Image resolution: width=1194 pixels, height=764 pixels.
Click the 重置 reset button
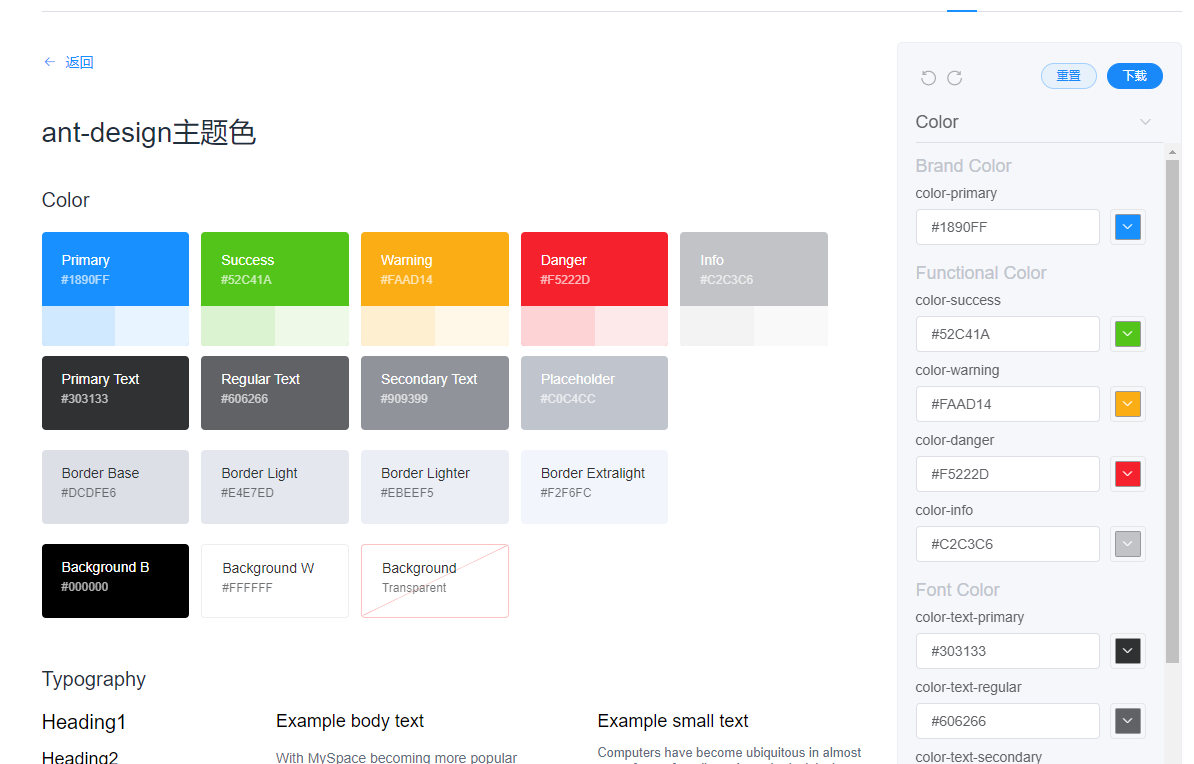click(1068, 76)
